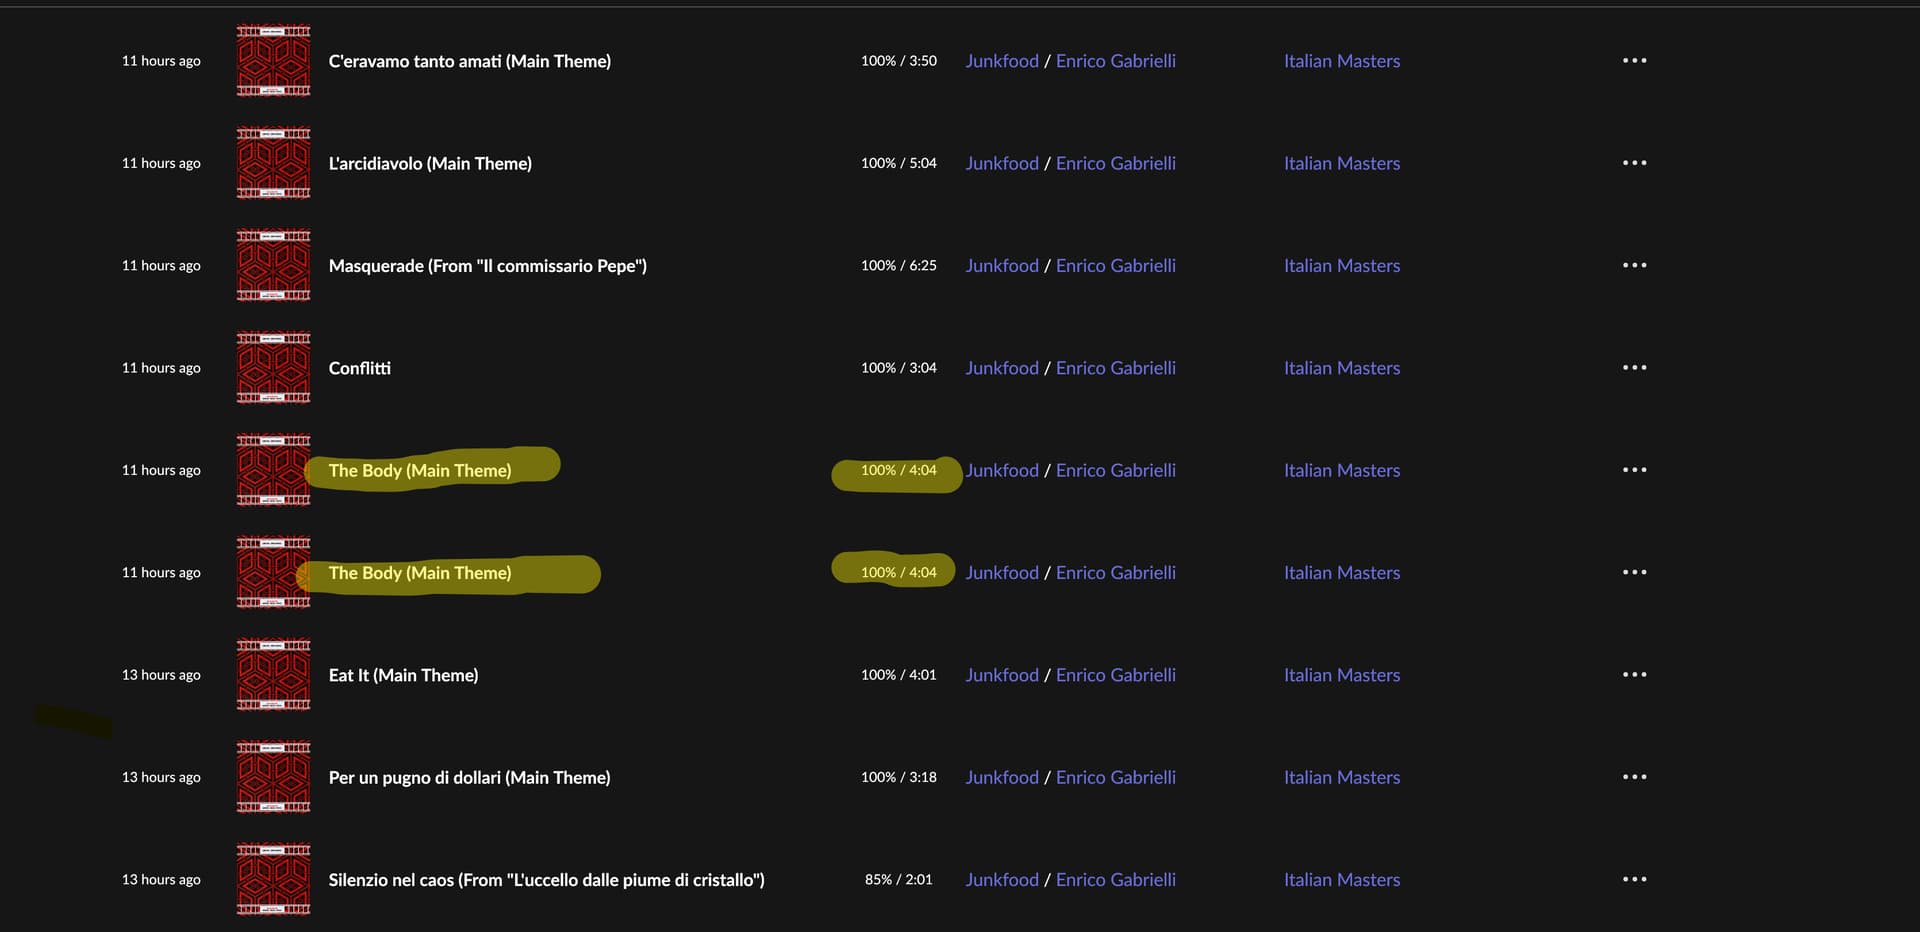Open Italian Masters in Silenzio nel caos row
Screen dimensions: 1920x932
[1342, 880]
